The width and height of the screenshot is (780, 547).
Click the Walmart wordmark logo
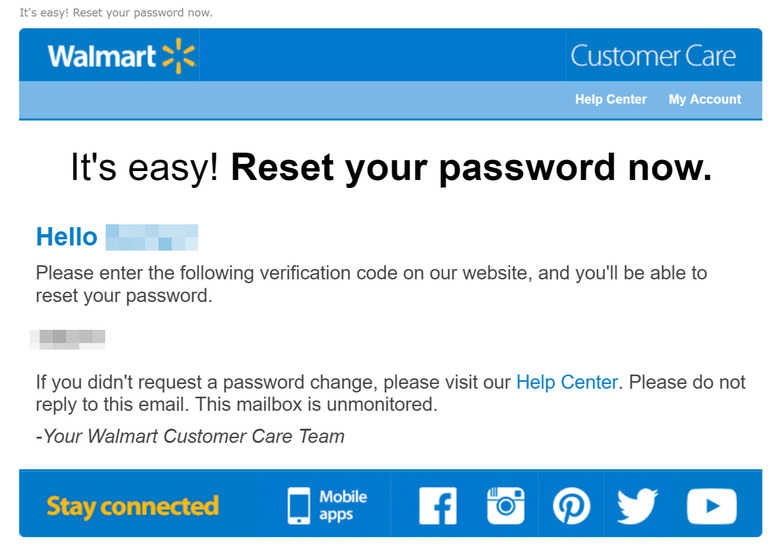[x=102, y=56]
